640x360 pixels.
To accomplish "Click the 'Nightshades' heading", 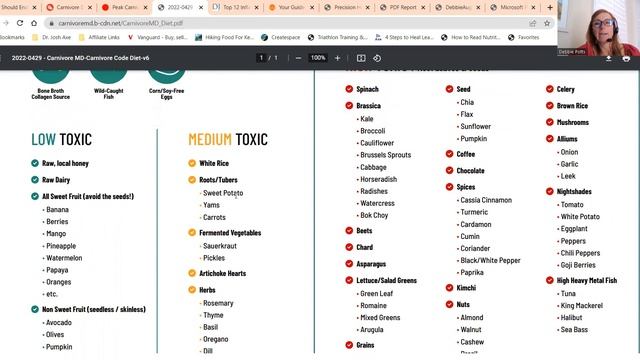I will [x=574, y=191].
